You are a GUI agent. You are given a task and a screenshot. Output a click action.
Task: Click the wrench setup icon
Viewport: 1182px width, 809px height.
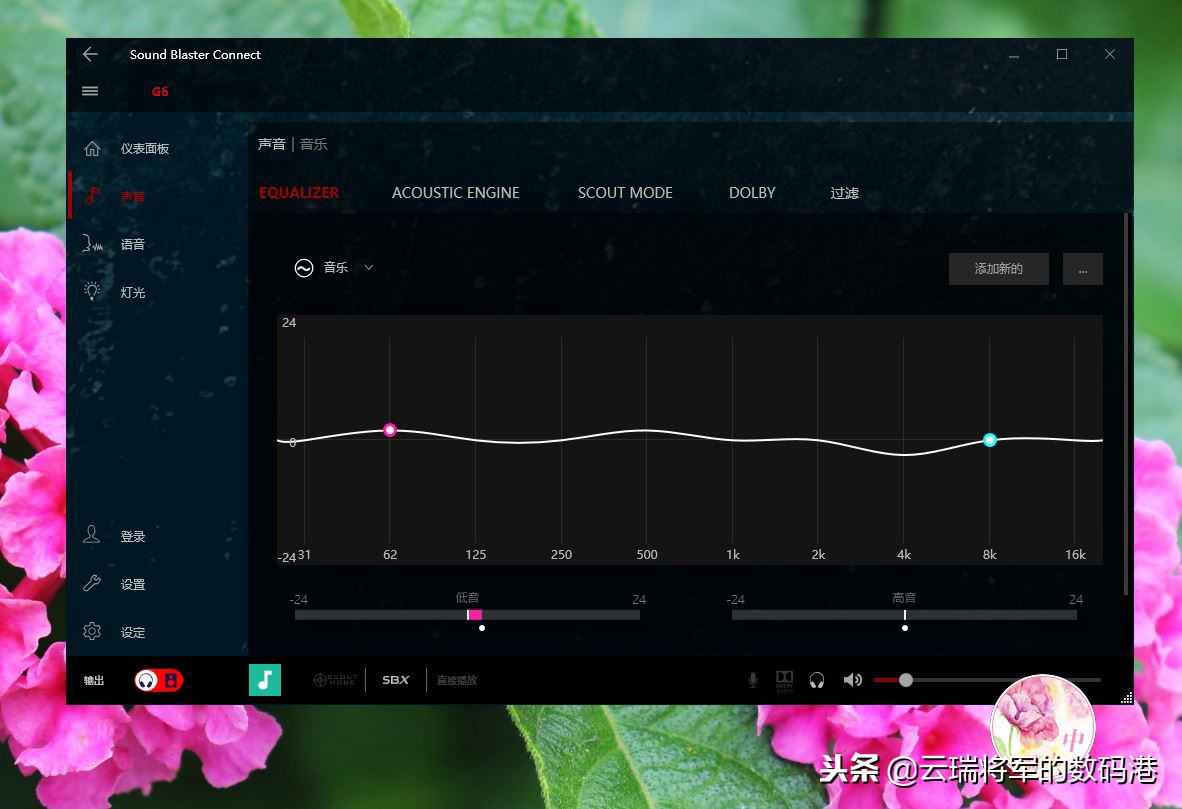[92, 584]
